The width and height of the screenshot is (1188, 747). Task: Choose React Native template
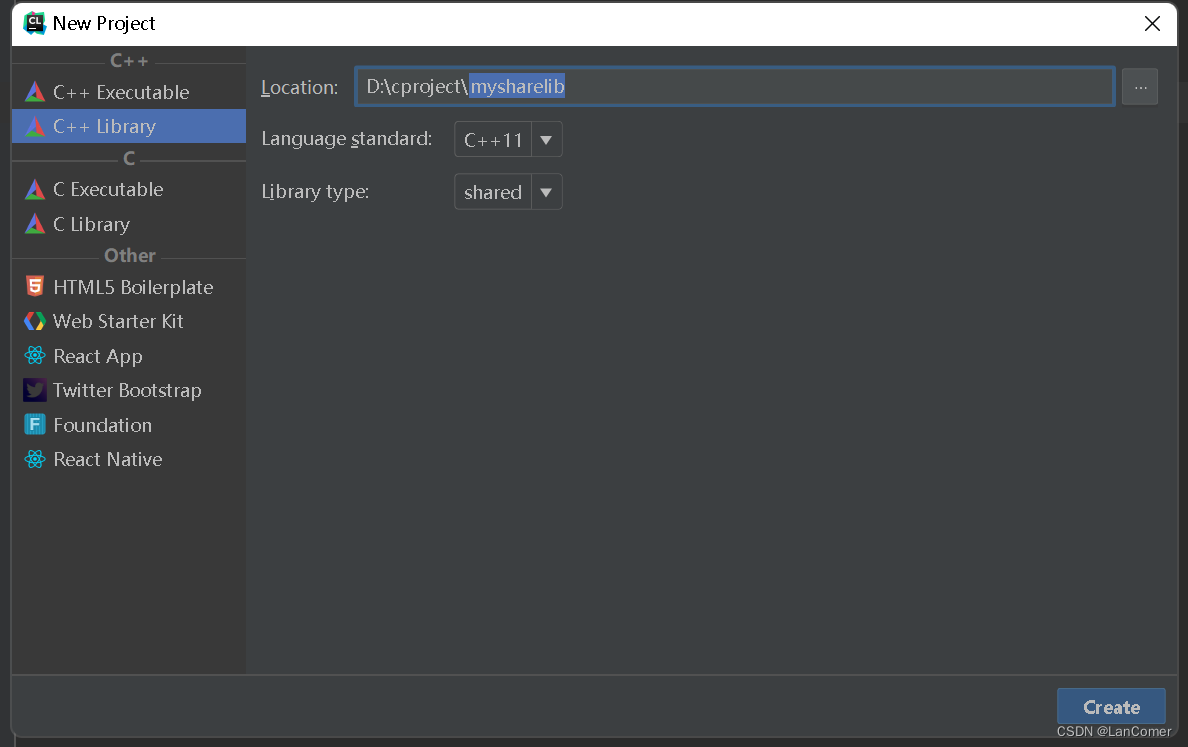coord(129,459)
